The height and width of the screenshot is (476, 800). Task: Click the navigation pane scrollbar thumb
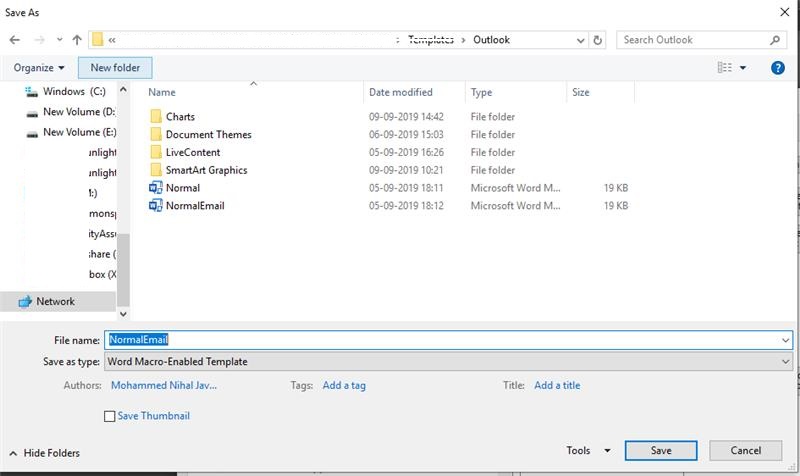(123, 269)
